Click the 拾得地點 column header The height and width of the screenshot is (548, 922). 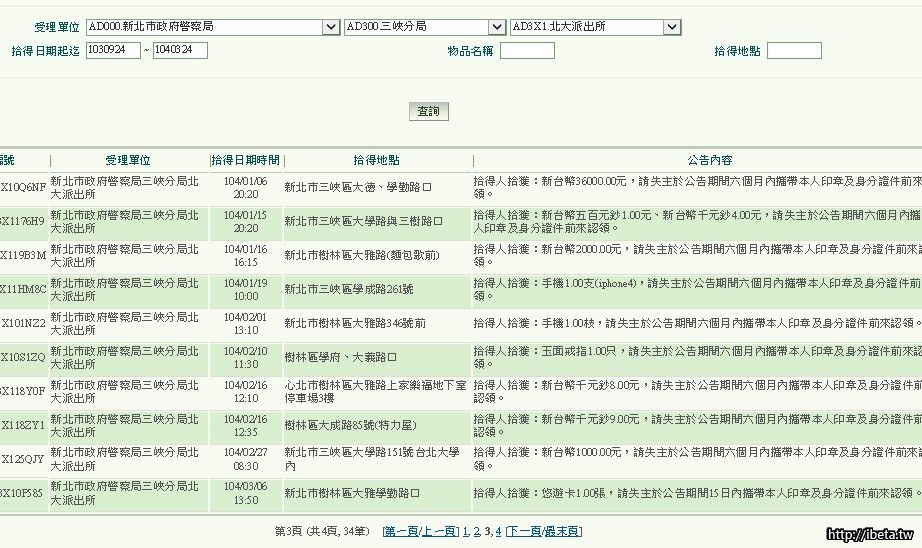coord(377,160)
